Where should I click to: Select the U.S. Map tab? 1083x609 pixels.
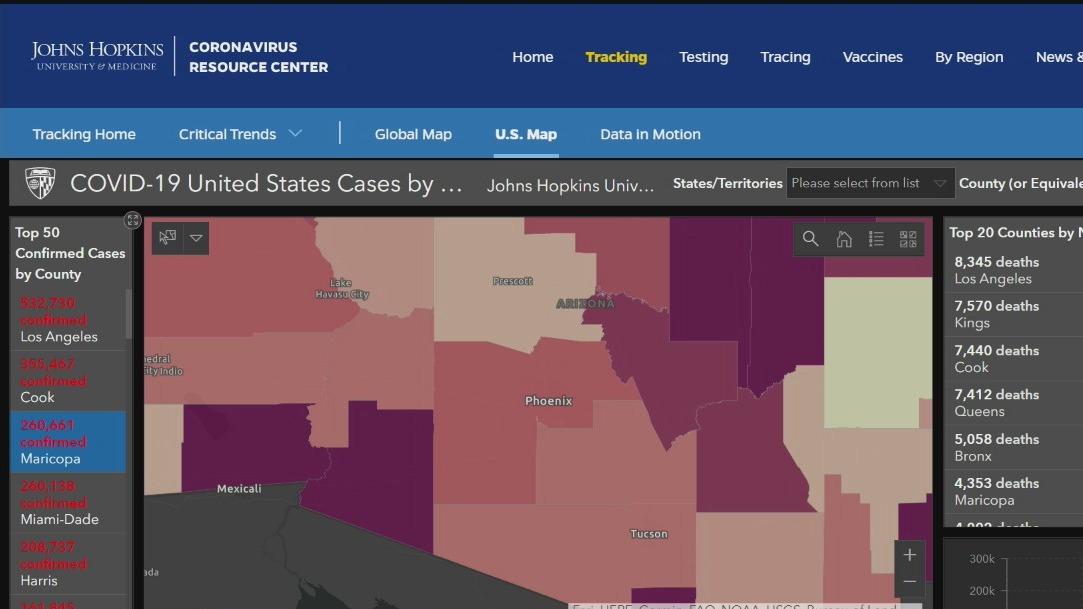pos(526,134)
